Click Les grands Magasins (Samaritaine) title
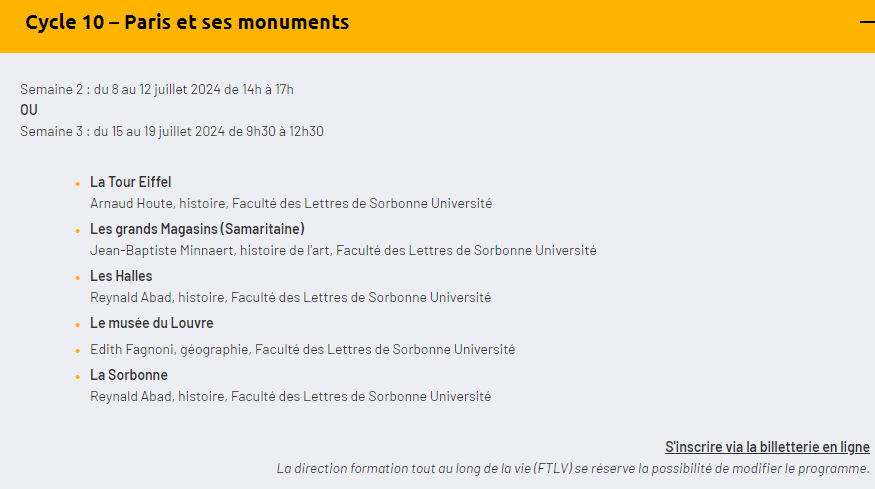 pos(198,229)
